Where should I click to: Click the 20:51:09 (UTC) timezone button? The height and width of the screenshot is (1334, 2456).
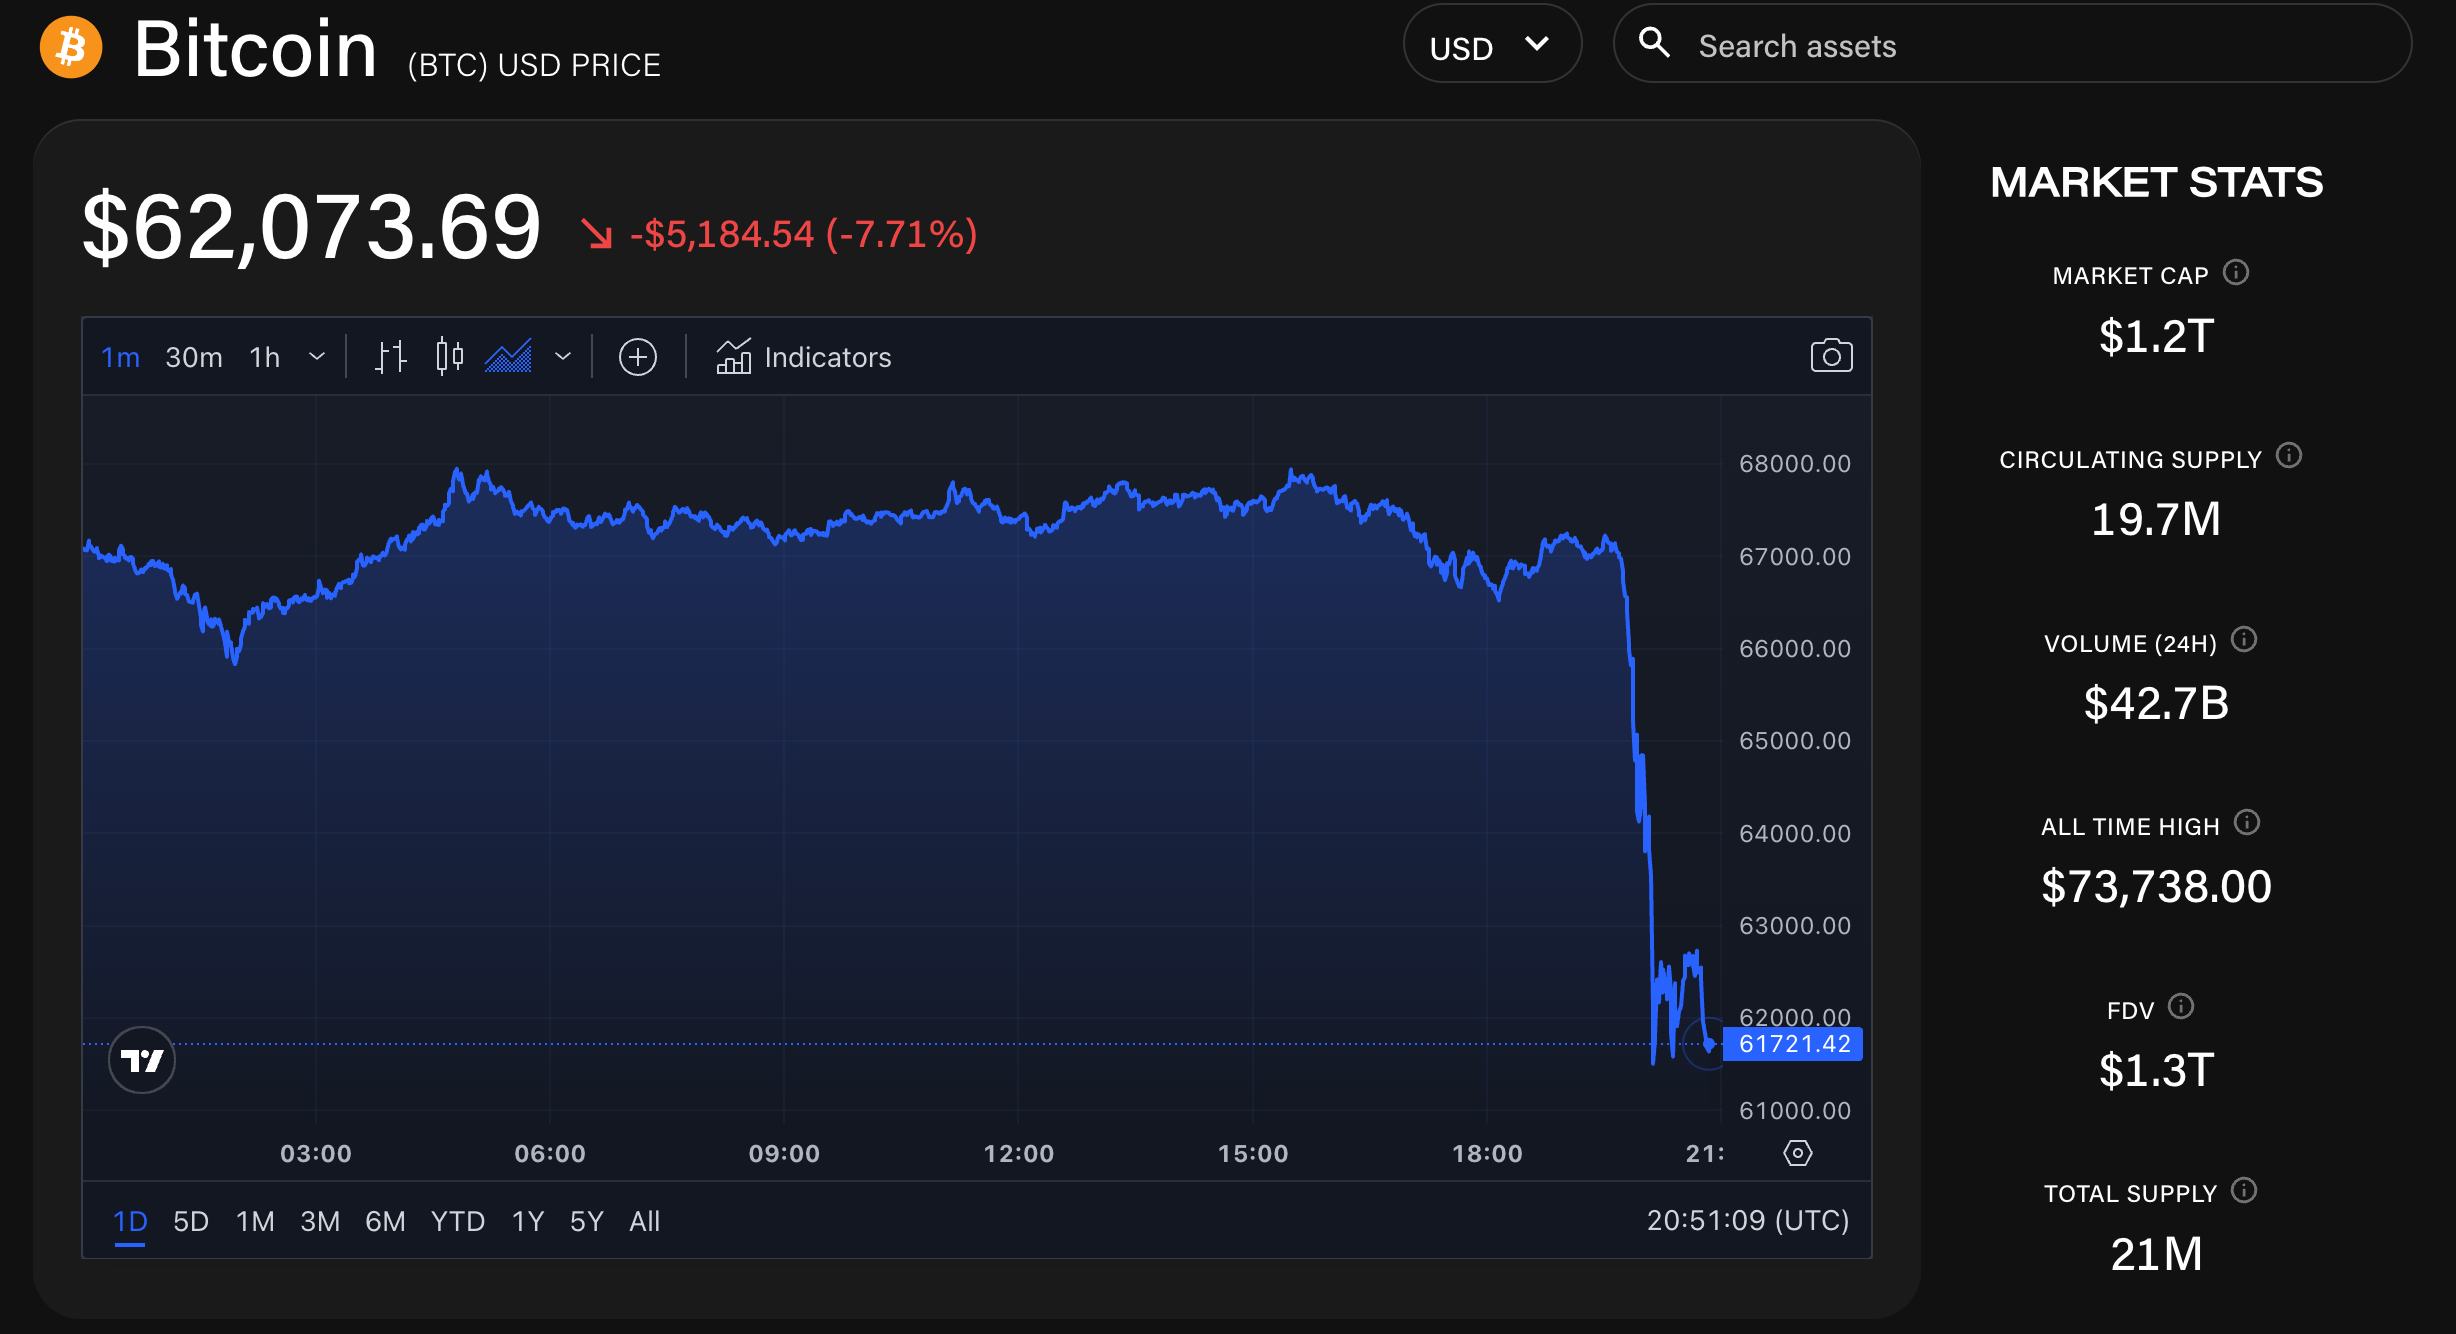(x=1747, y=1221)
